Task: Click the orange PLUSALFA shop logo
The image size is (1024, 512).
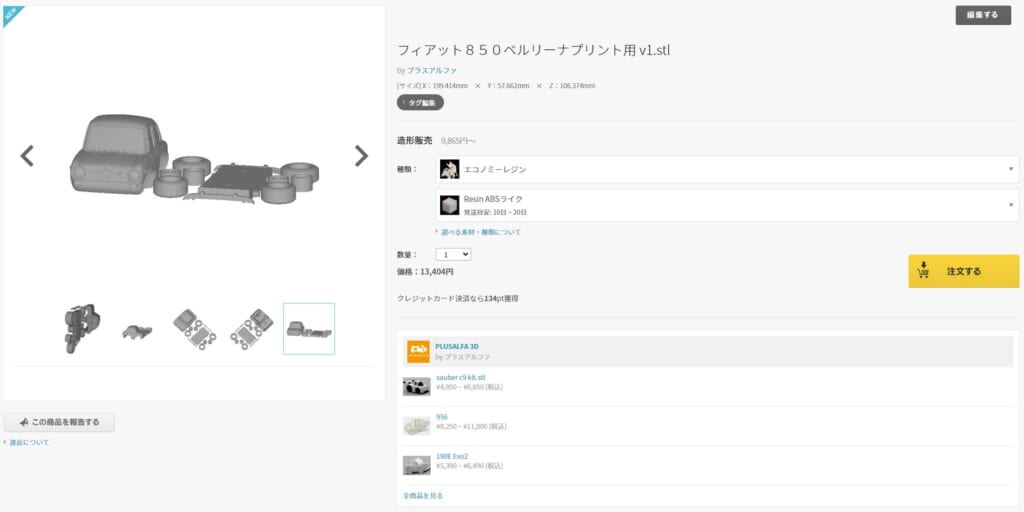Action: click(x=418, y=351)
